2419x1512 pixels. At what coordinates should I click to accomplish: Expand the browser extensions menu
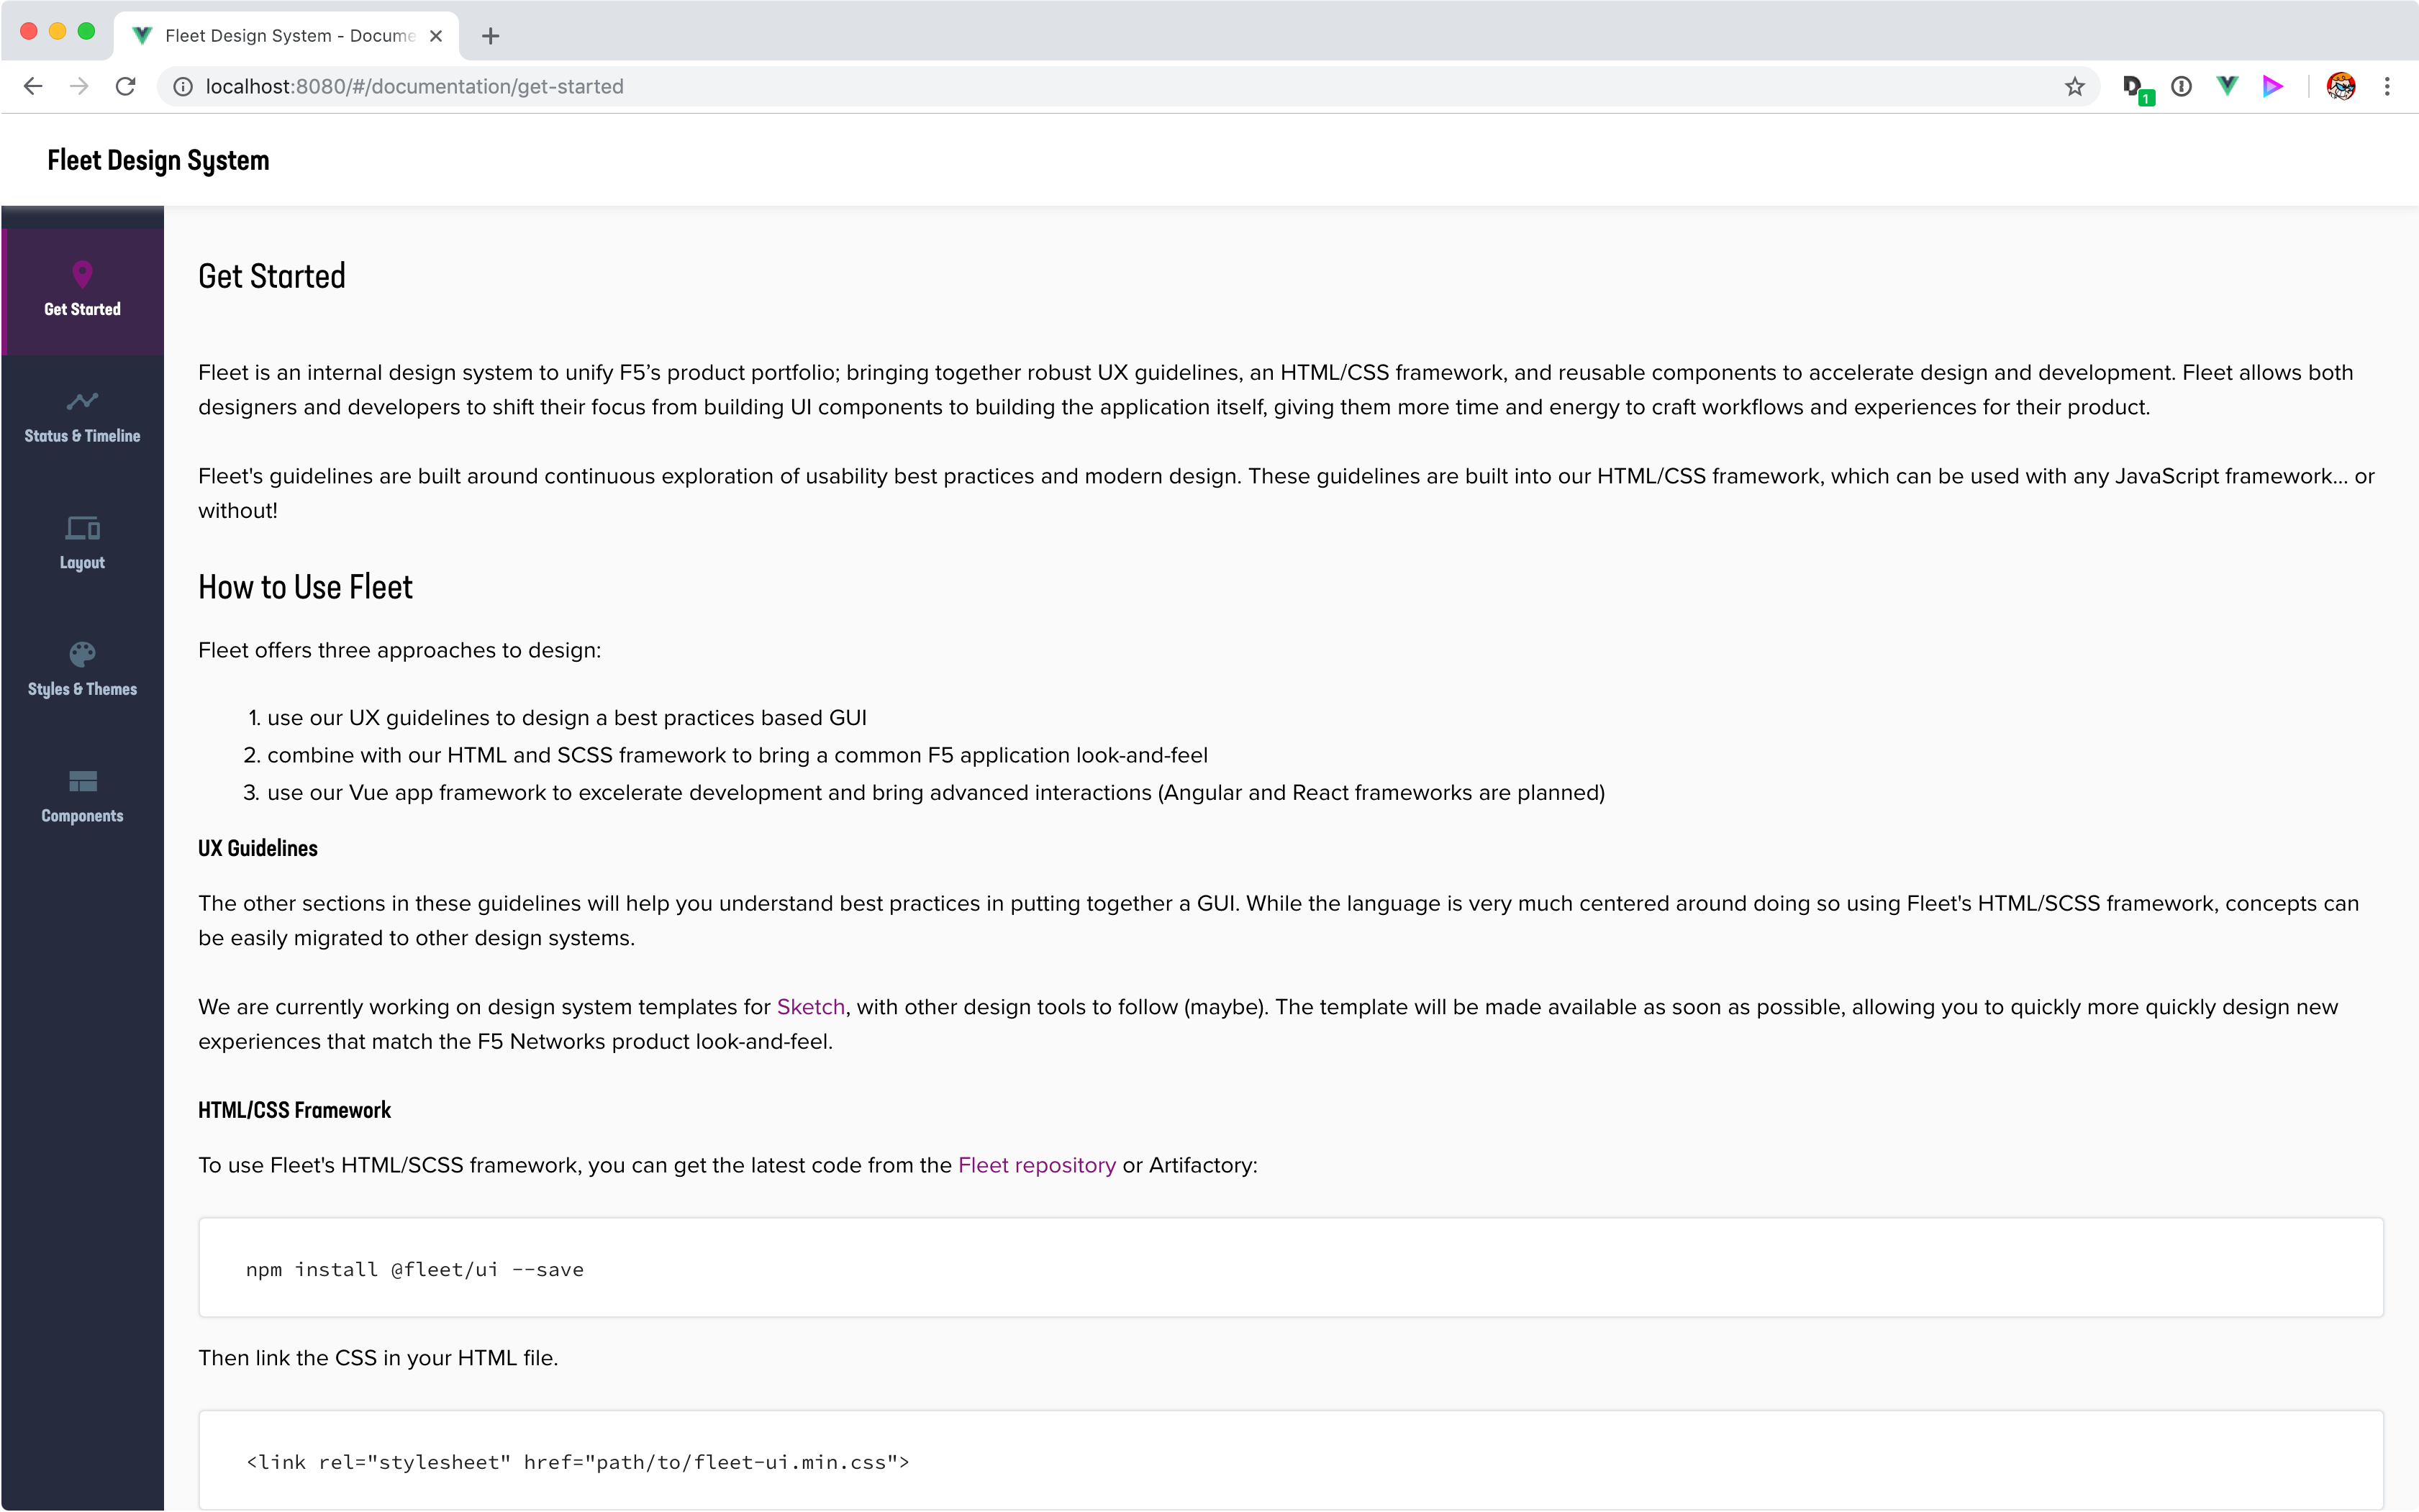(x=2386, y=87)
